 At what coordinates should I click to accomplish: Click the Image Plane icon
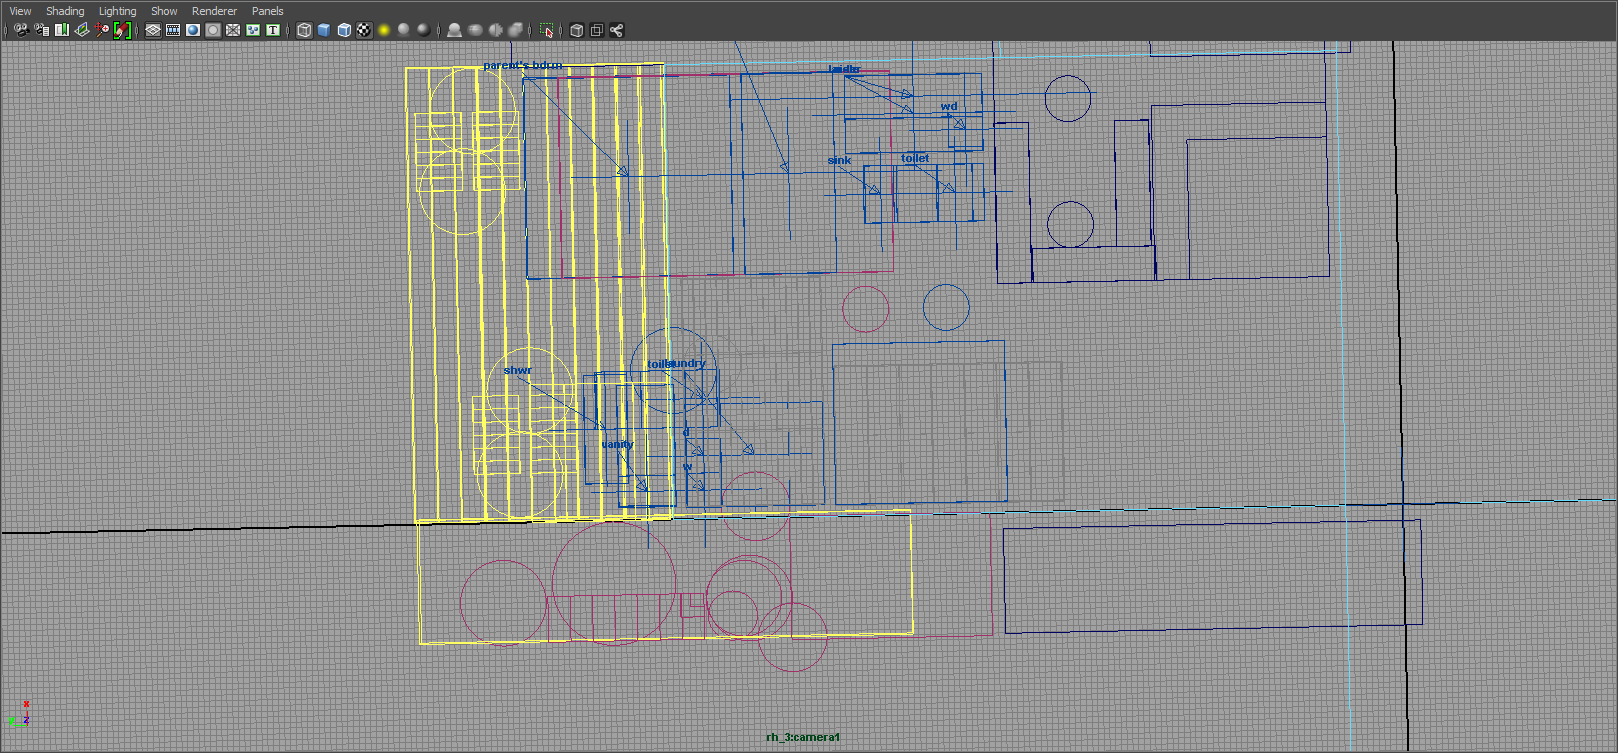click(82, 30)
